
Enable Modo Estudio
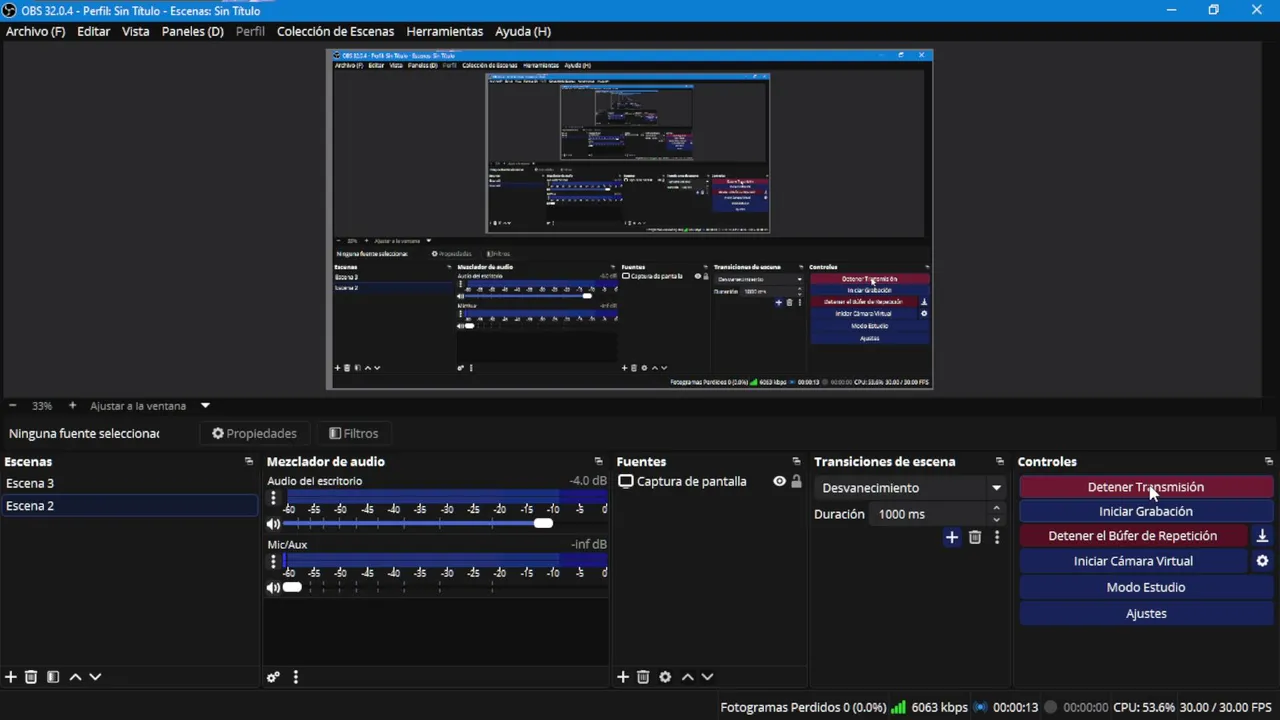coord(1145,587)
